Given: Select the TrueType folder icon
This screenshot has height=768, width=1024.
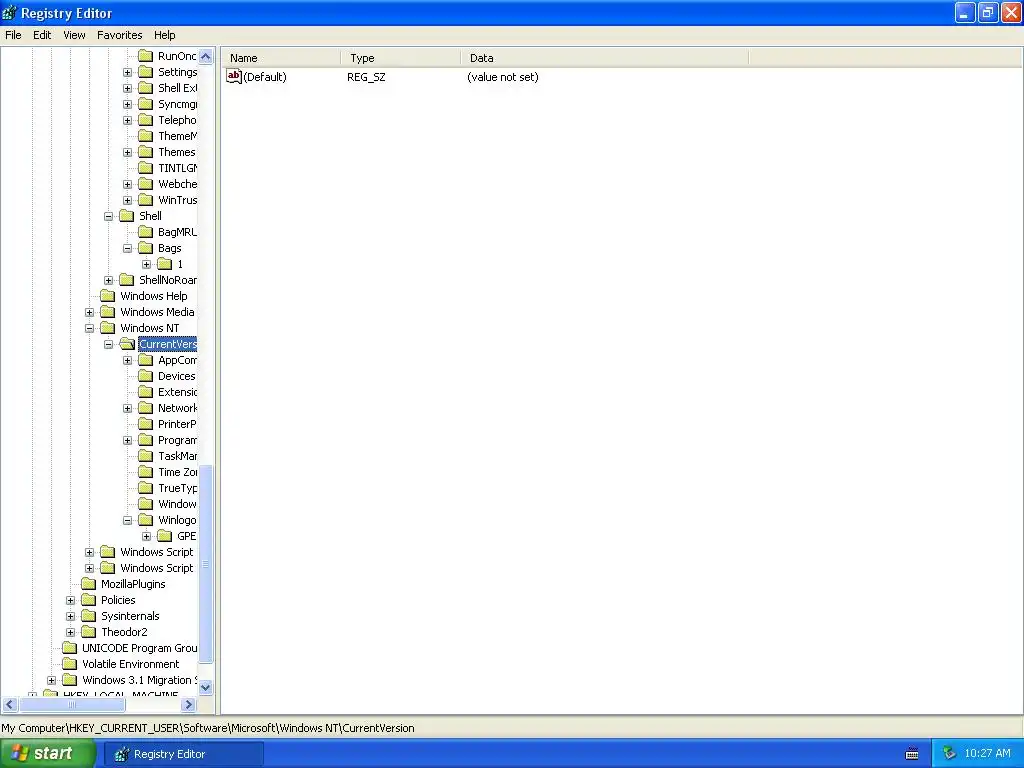Looking at the screenshot, I should point(146,488).
